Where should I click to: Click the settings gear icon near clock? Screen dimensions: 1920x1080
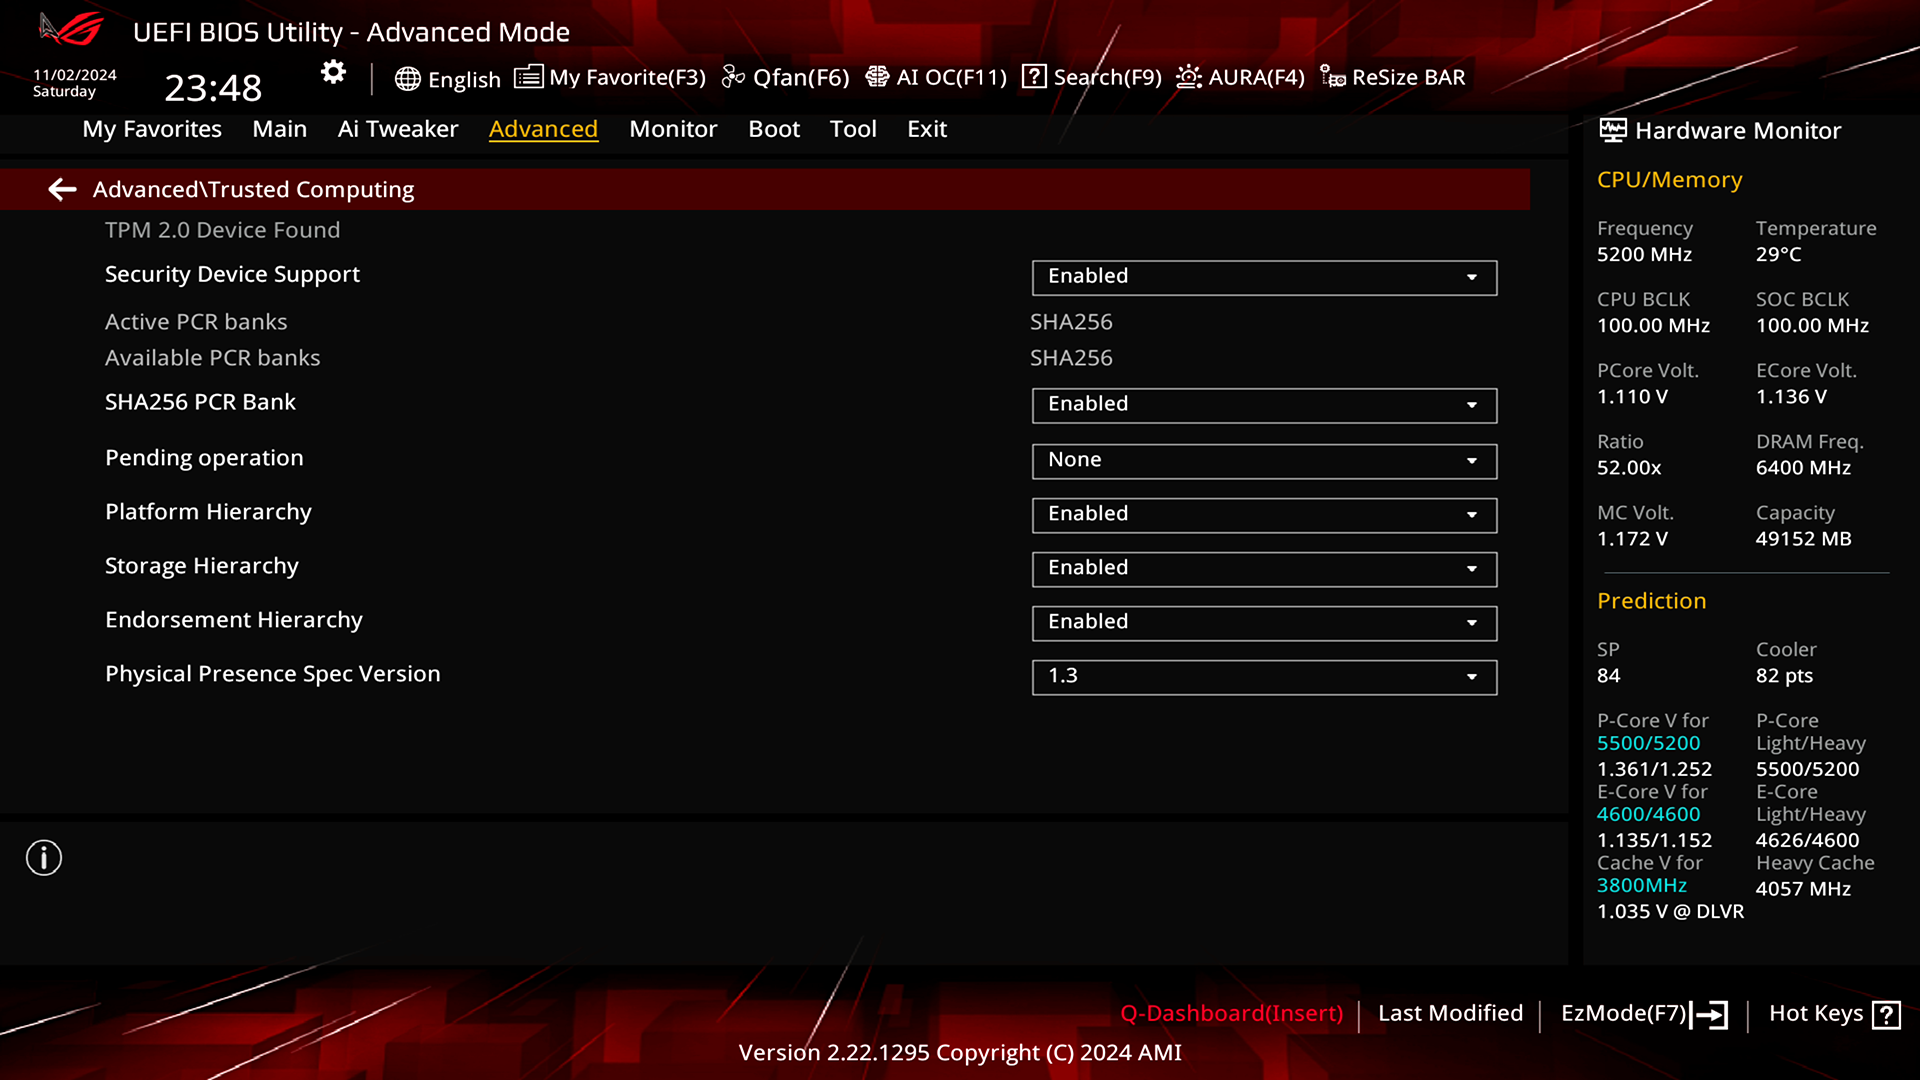[x=333, y=72]
